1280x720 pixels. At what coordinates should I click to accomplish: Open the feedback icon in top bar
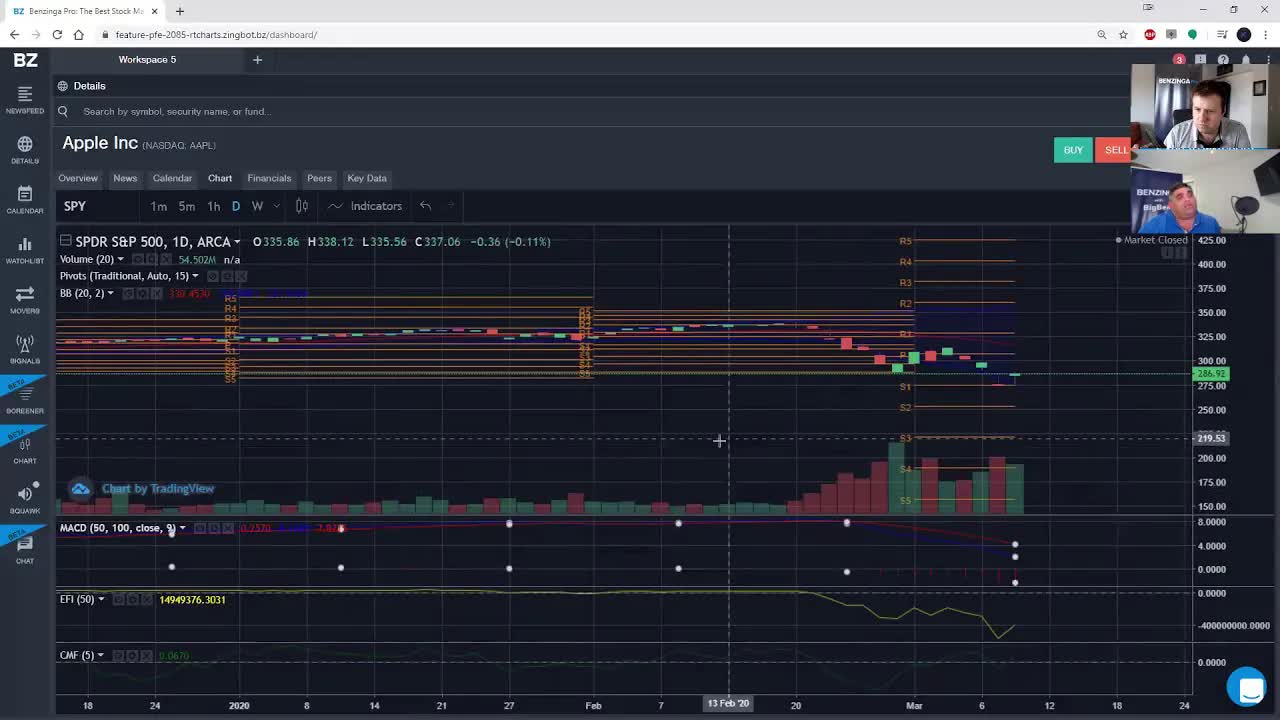[1201, 60]
